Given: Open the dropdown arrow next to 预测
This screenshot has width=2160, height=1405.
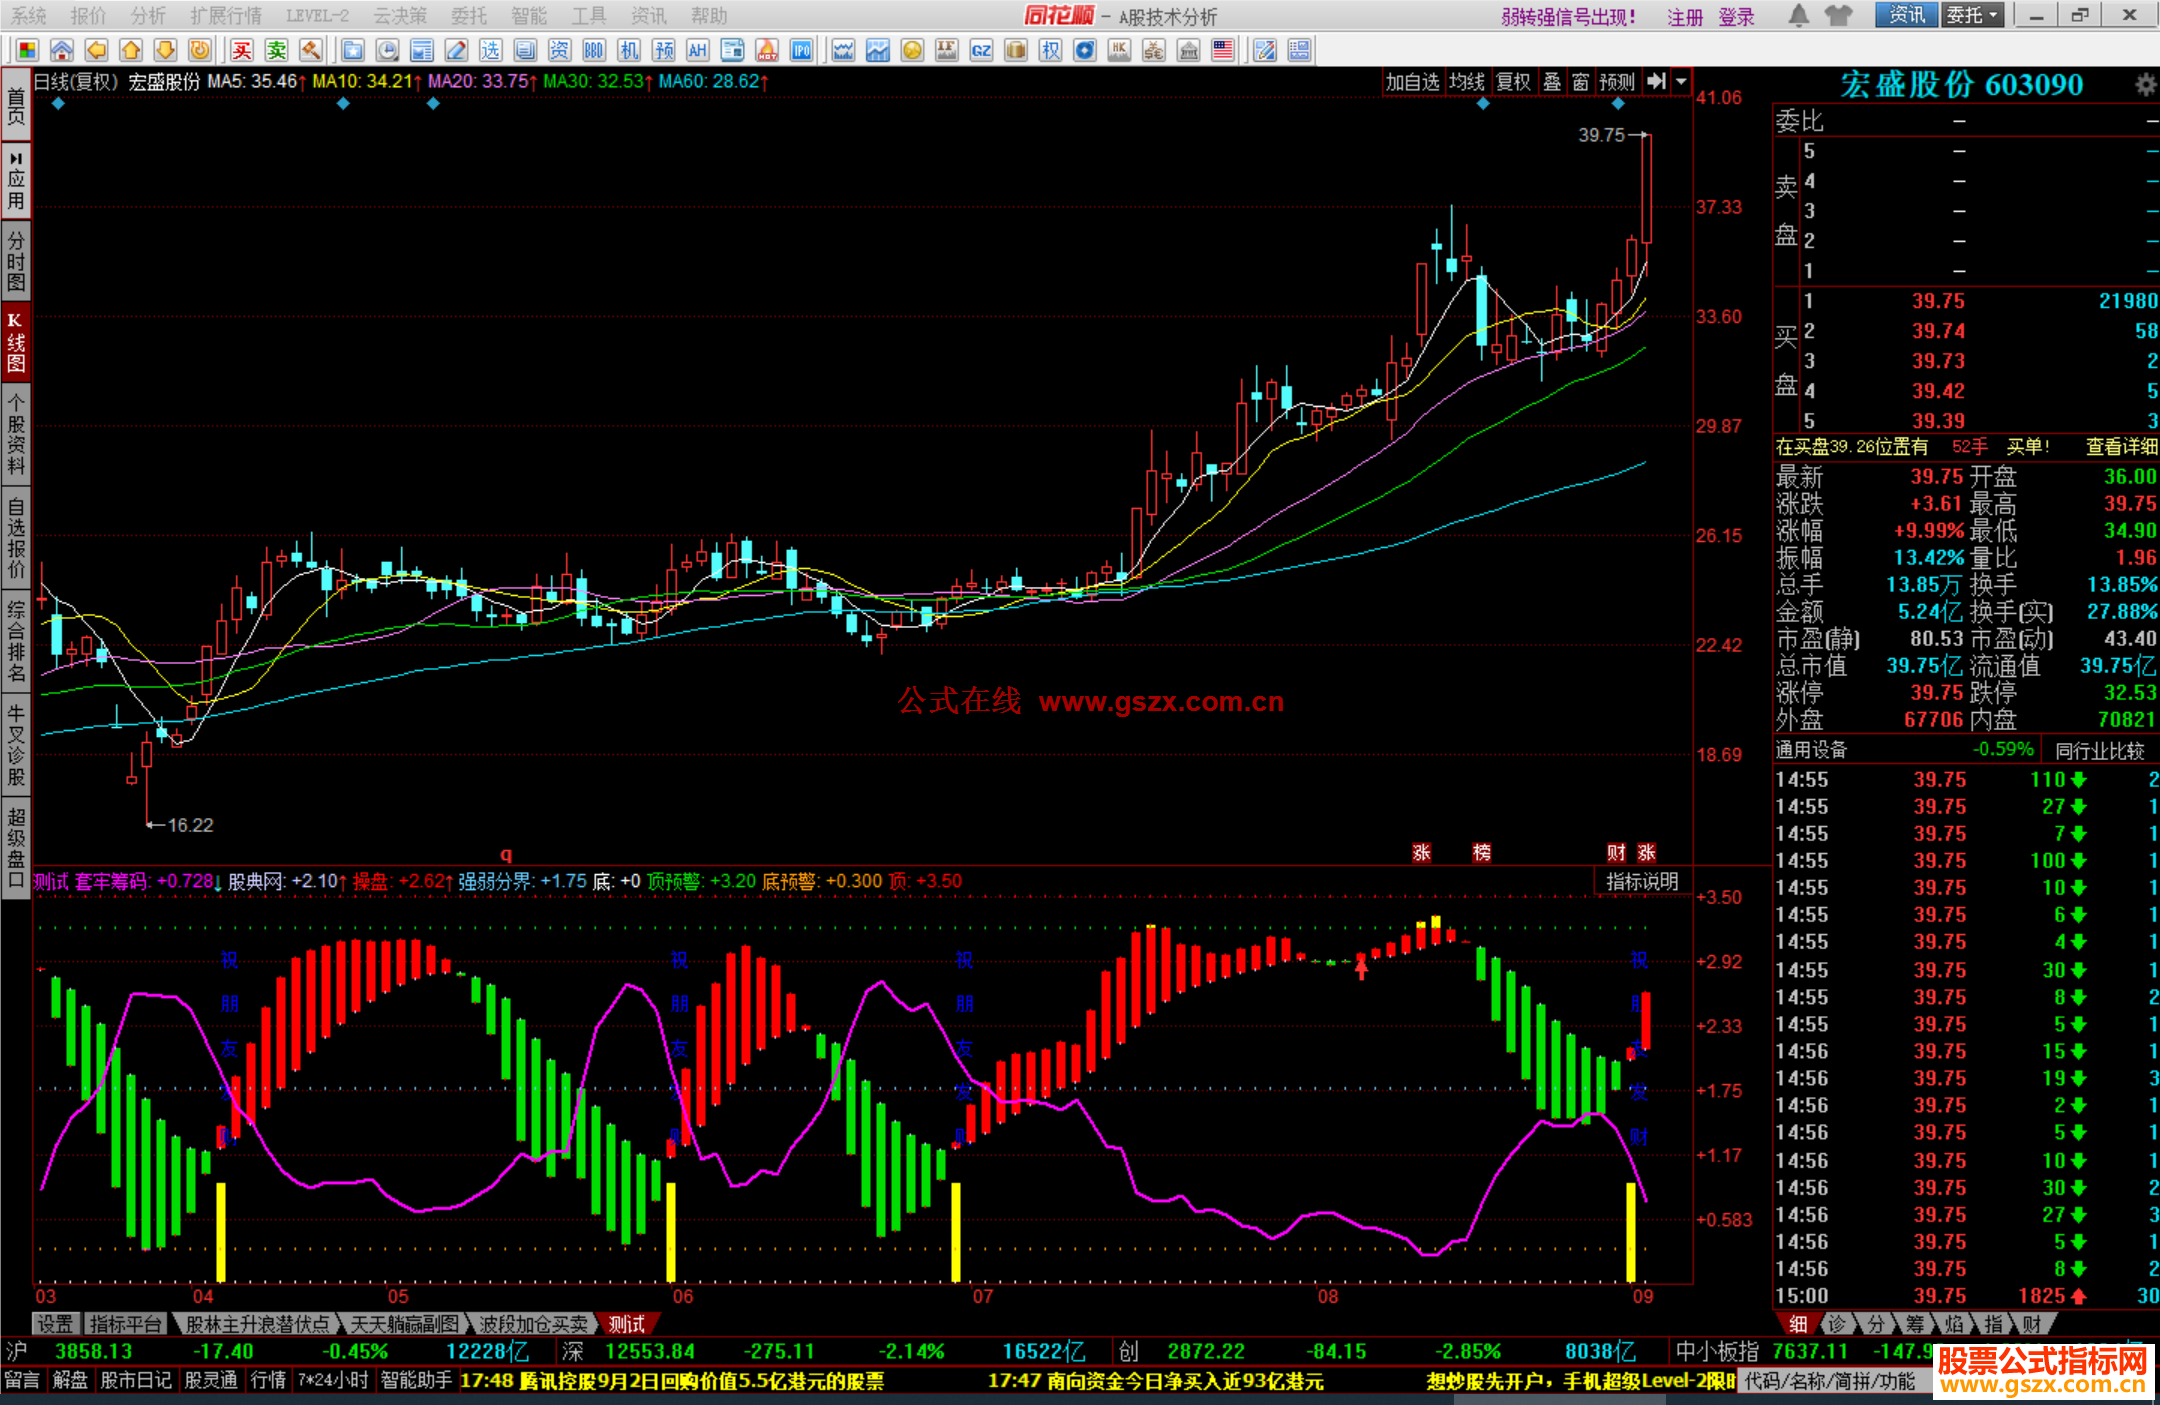Looking at the screenshot, I should (1681, 82).
